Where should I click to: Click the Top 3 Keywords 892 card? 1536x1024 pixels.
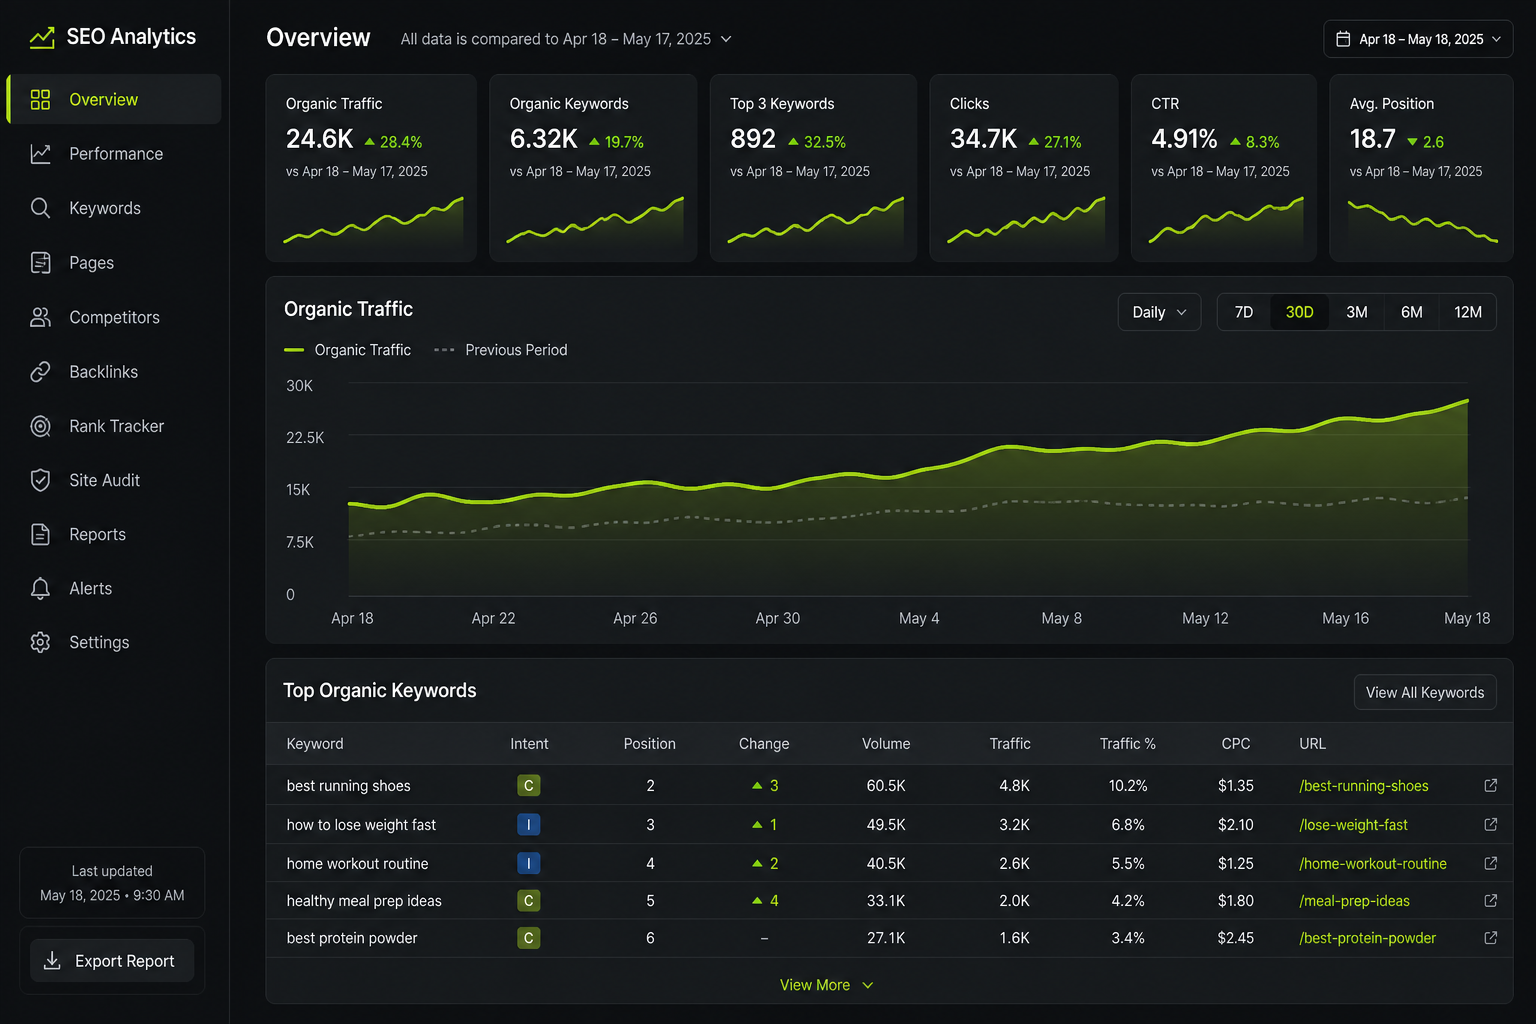click(x=813, y=168)
